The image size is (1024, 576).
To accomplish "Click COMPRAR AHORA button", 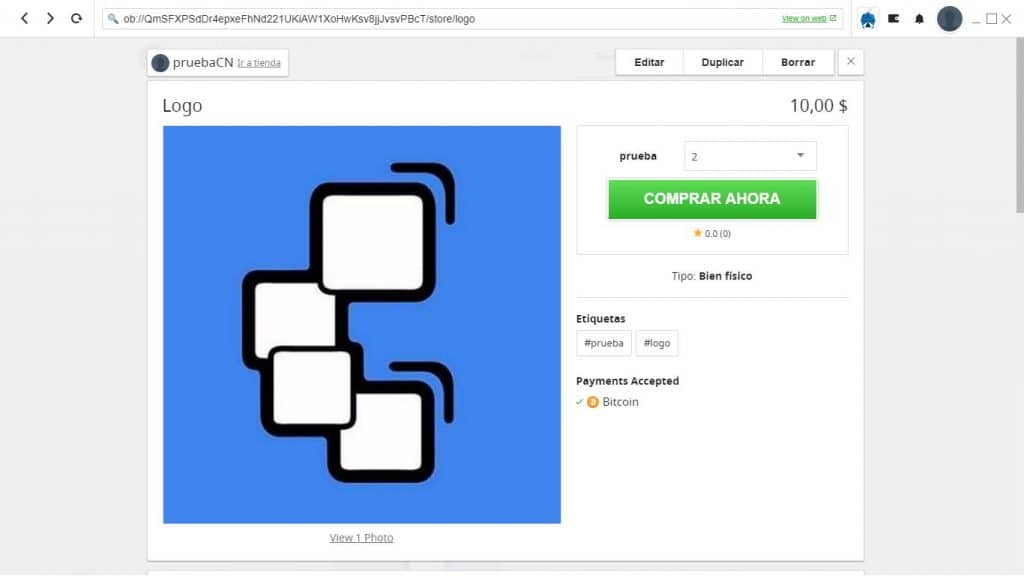I will click(712, 199).
